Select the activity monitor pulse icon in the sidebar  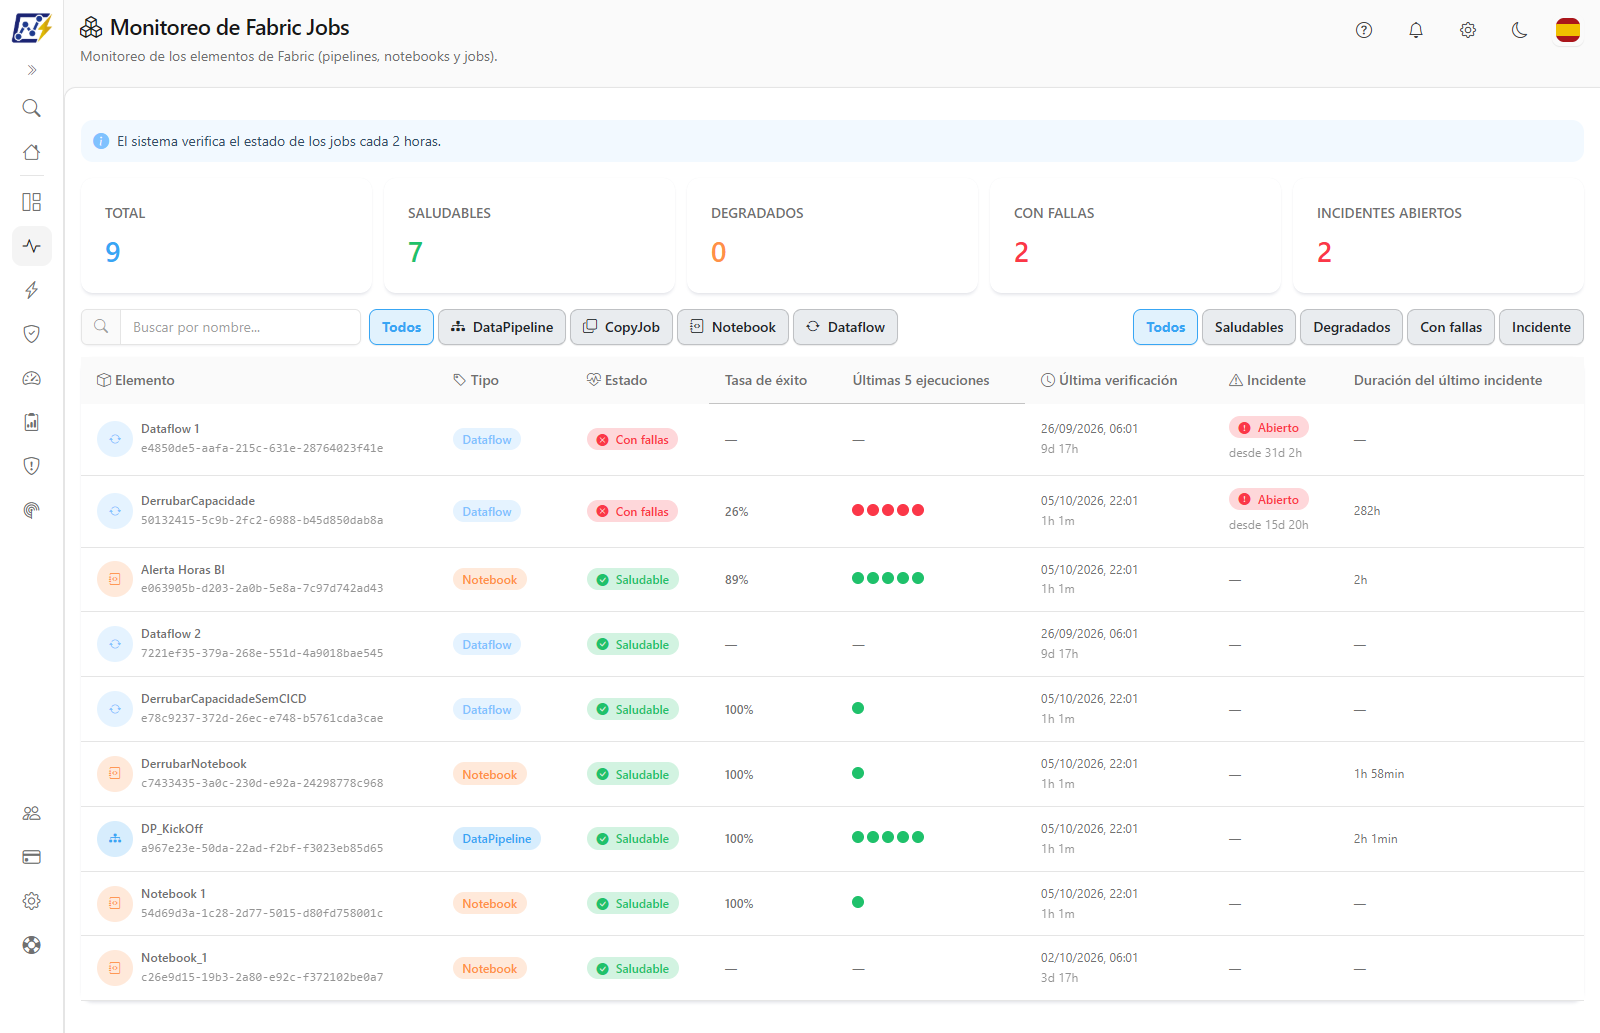coord(32,246)
